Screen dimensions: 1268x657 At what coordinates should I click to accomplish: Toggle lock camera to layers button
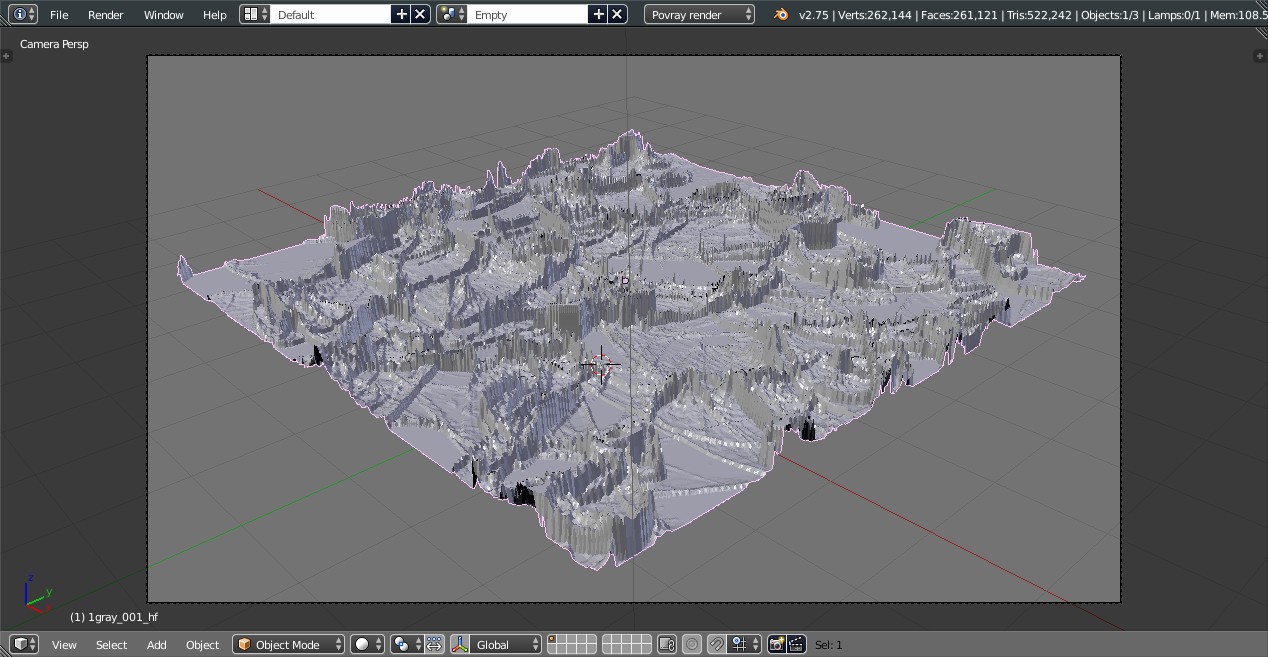coord(668,645)
